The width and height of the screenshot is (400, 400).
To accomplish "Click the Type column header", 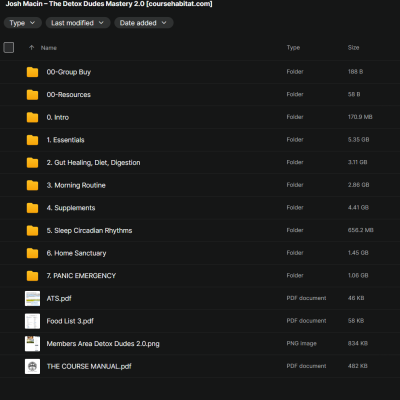I will [x=293, y=48].
